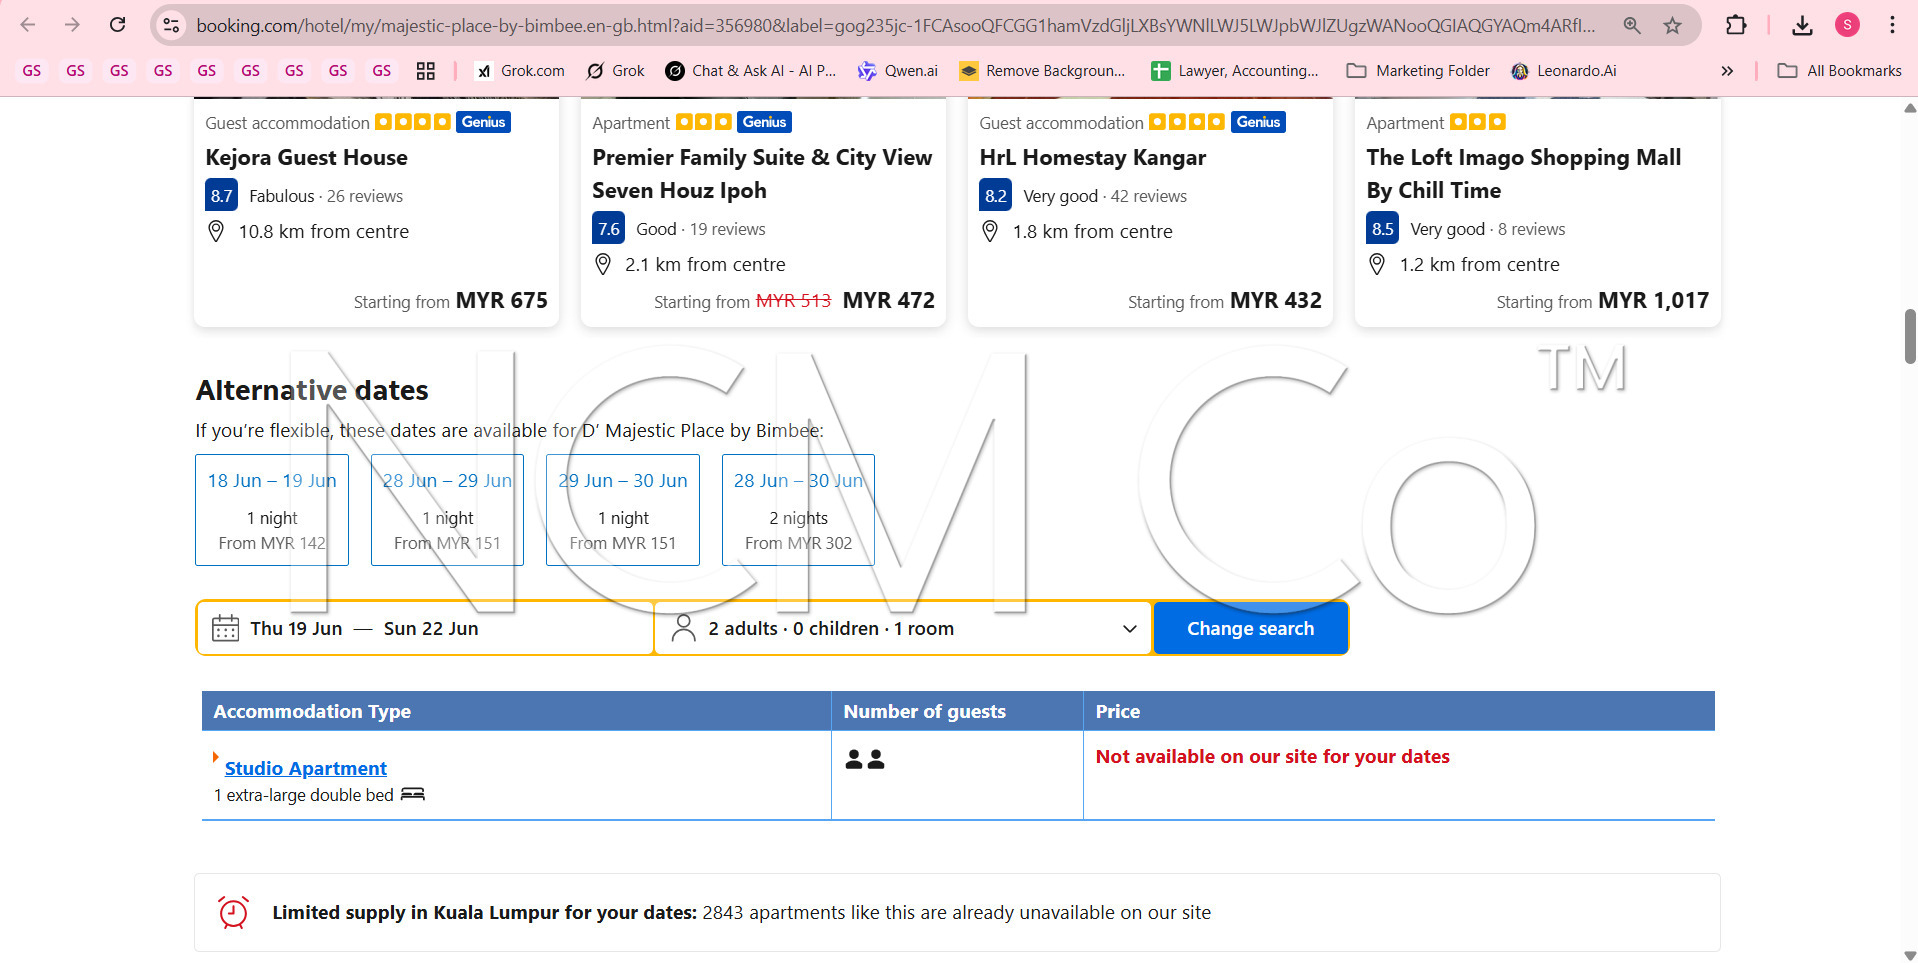
Task: Open the Studio Apartment link
Action: click(306, 768)
